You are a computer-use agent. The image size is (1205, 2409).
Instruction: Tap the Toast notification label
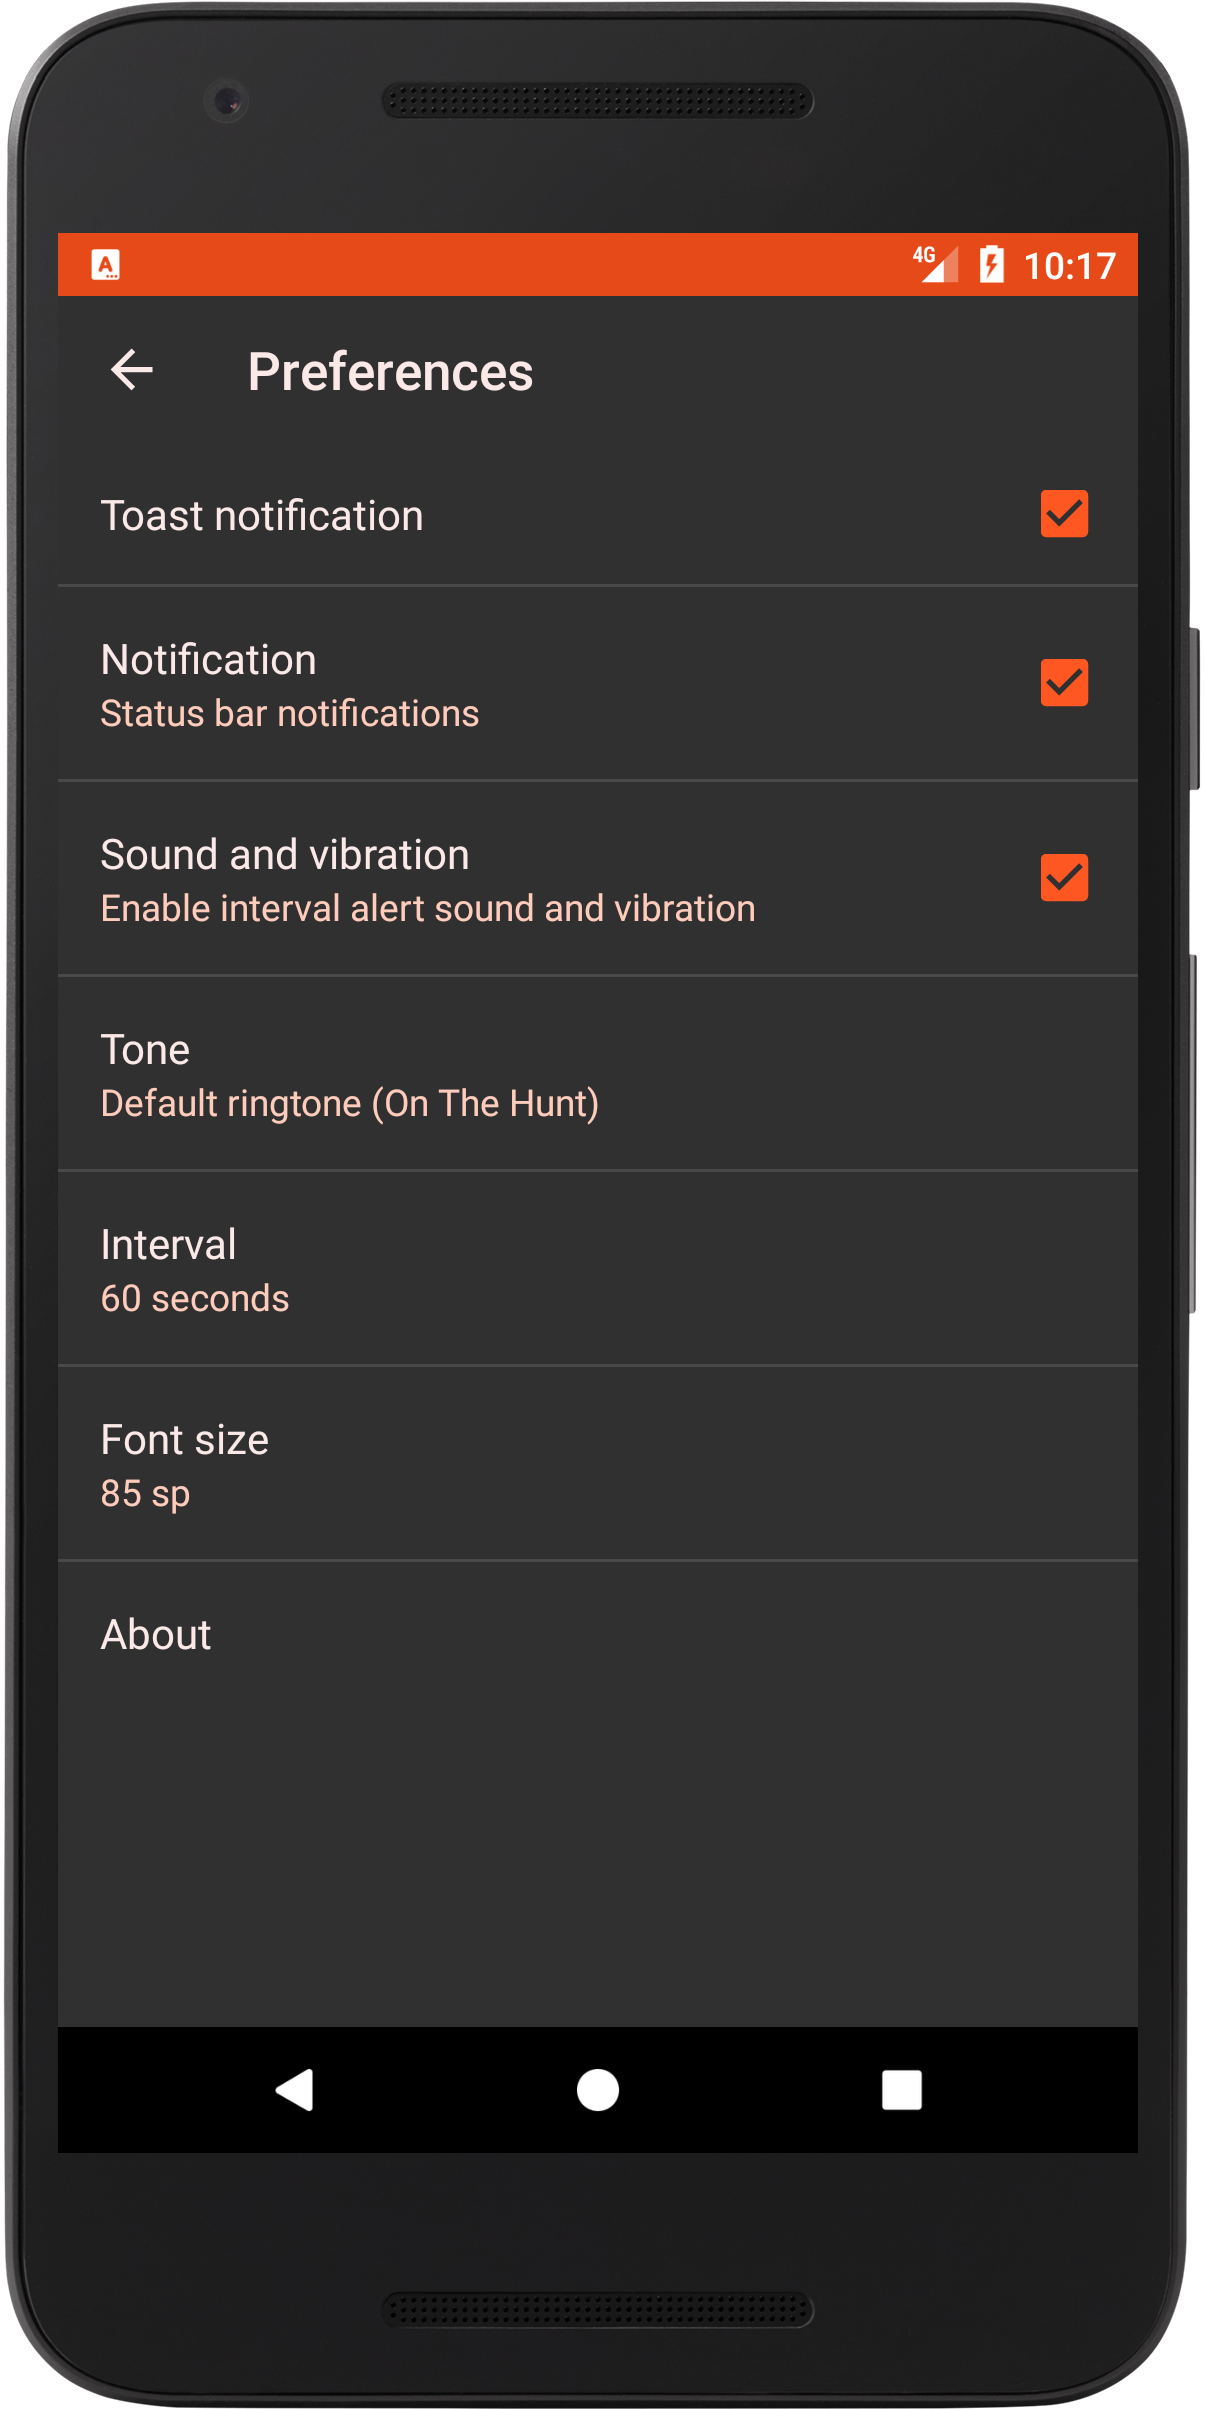click(262, 516)
